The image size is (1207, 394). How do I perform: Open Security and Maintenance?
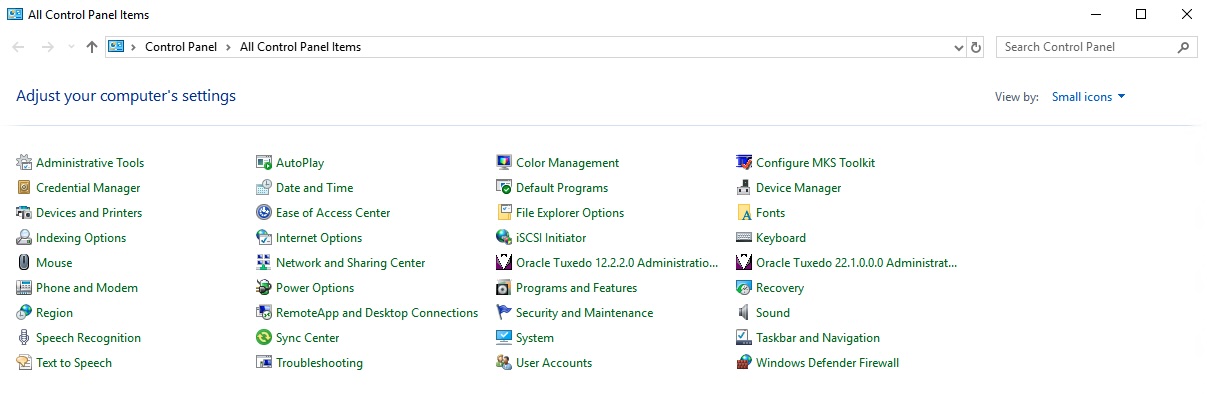click(584, 313)
